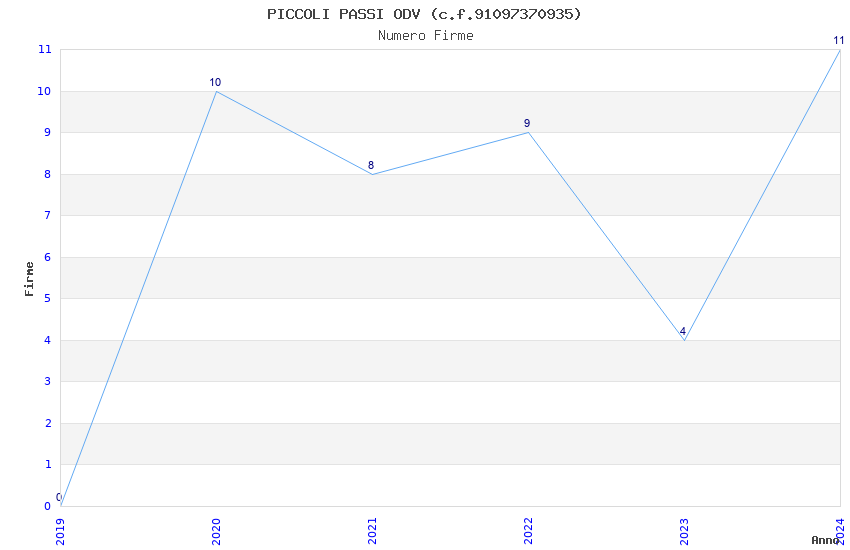Click the 2019 data point at zero
Viewport: 850px width, 550px height.
coord(60,505)
